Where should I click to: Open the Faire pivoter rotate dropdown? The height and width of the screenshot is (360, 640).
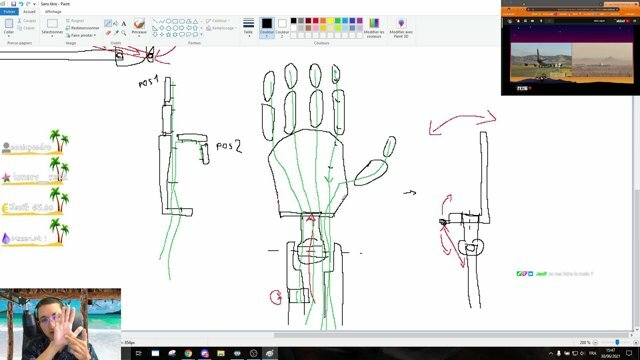tap(81, 36)
